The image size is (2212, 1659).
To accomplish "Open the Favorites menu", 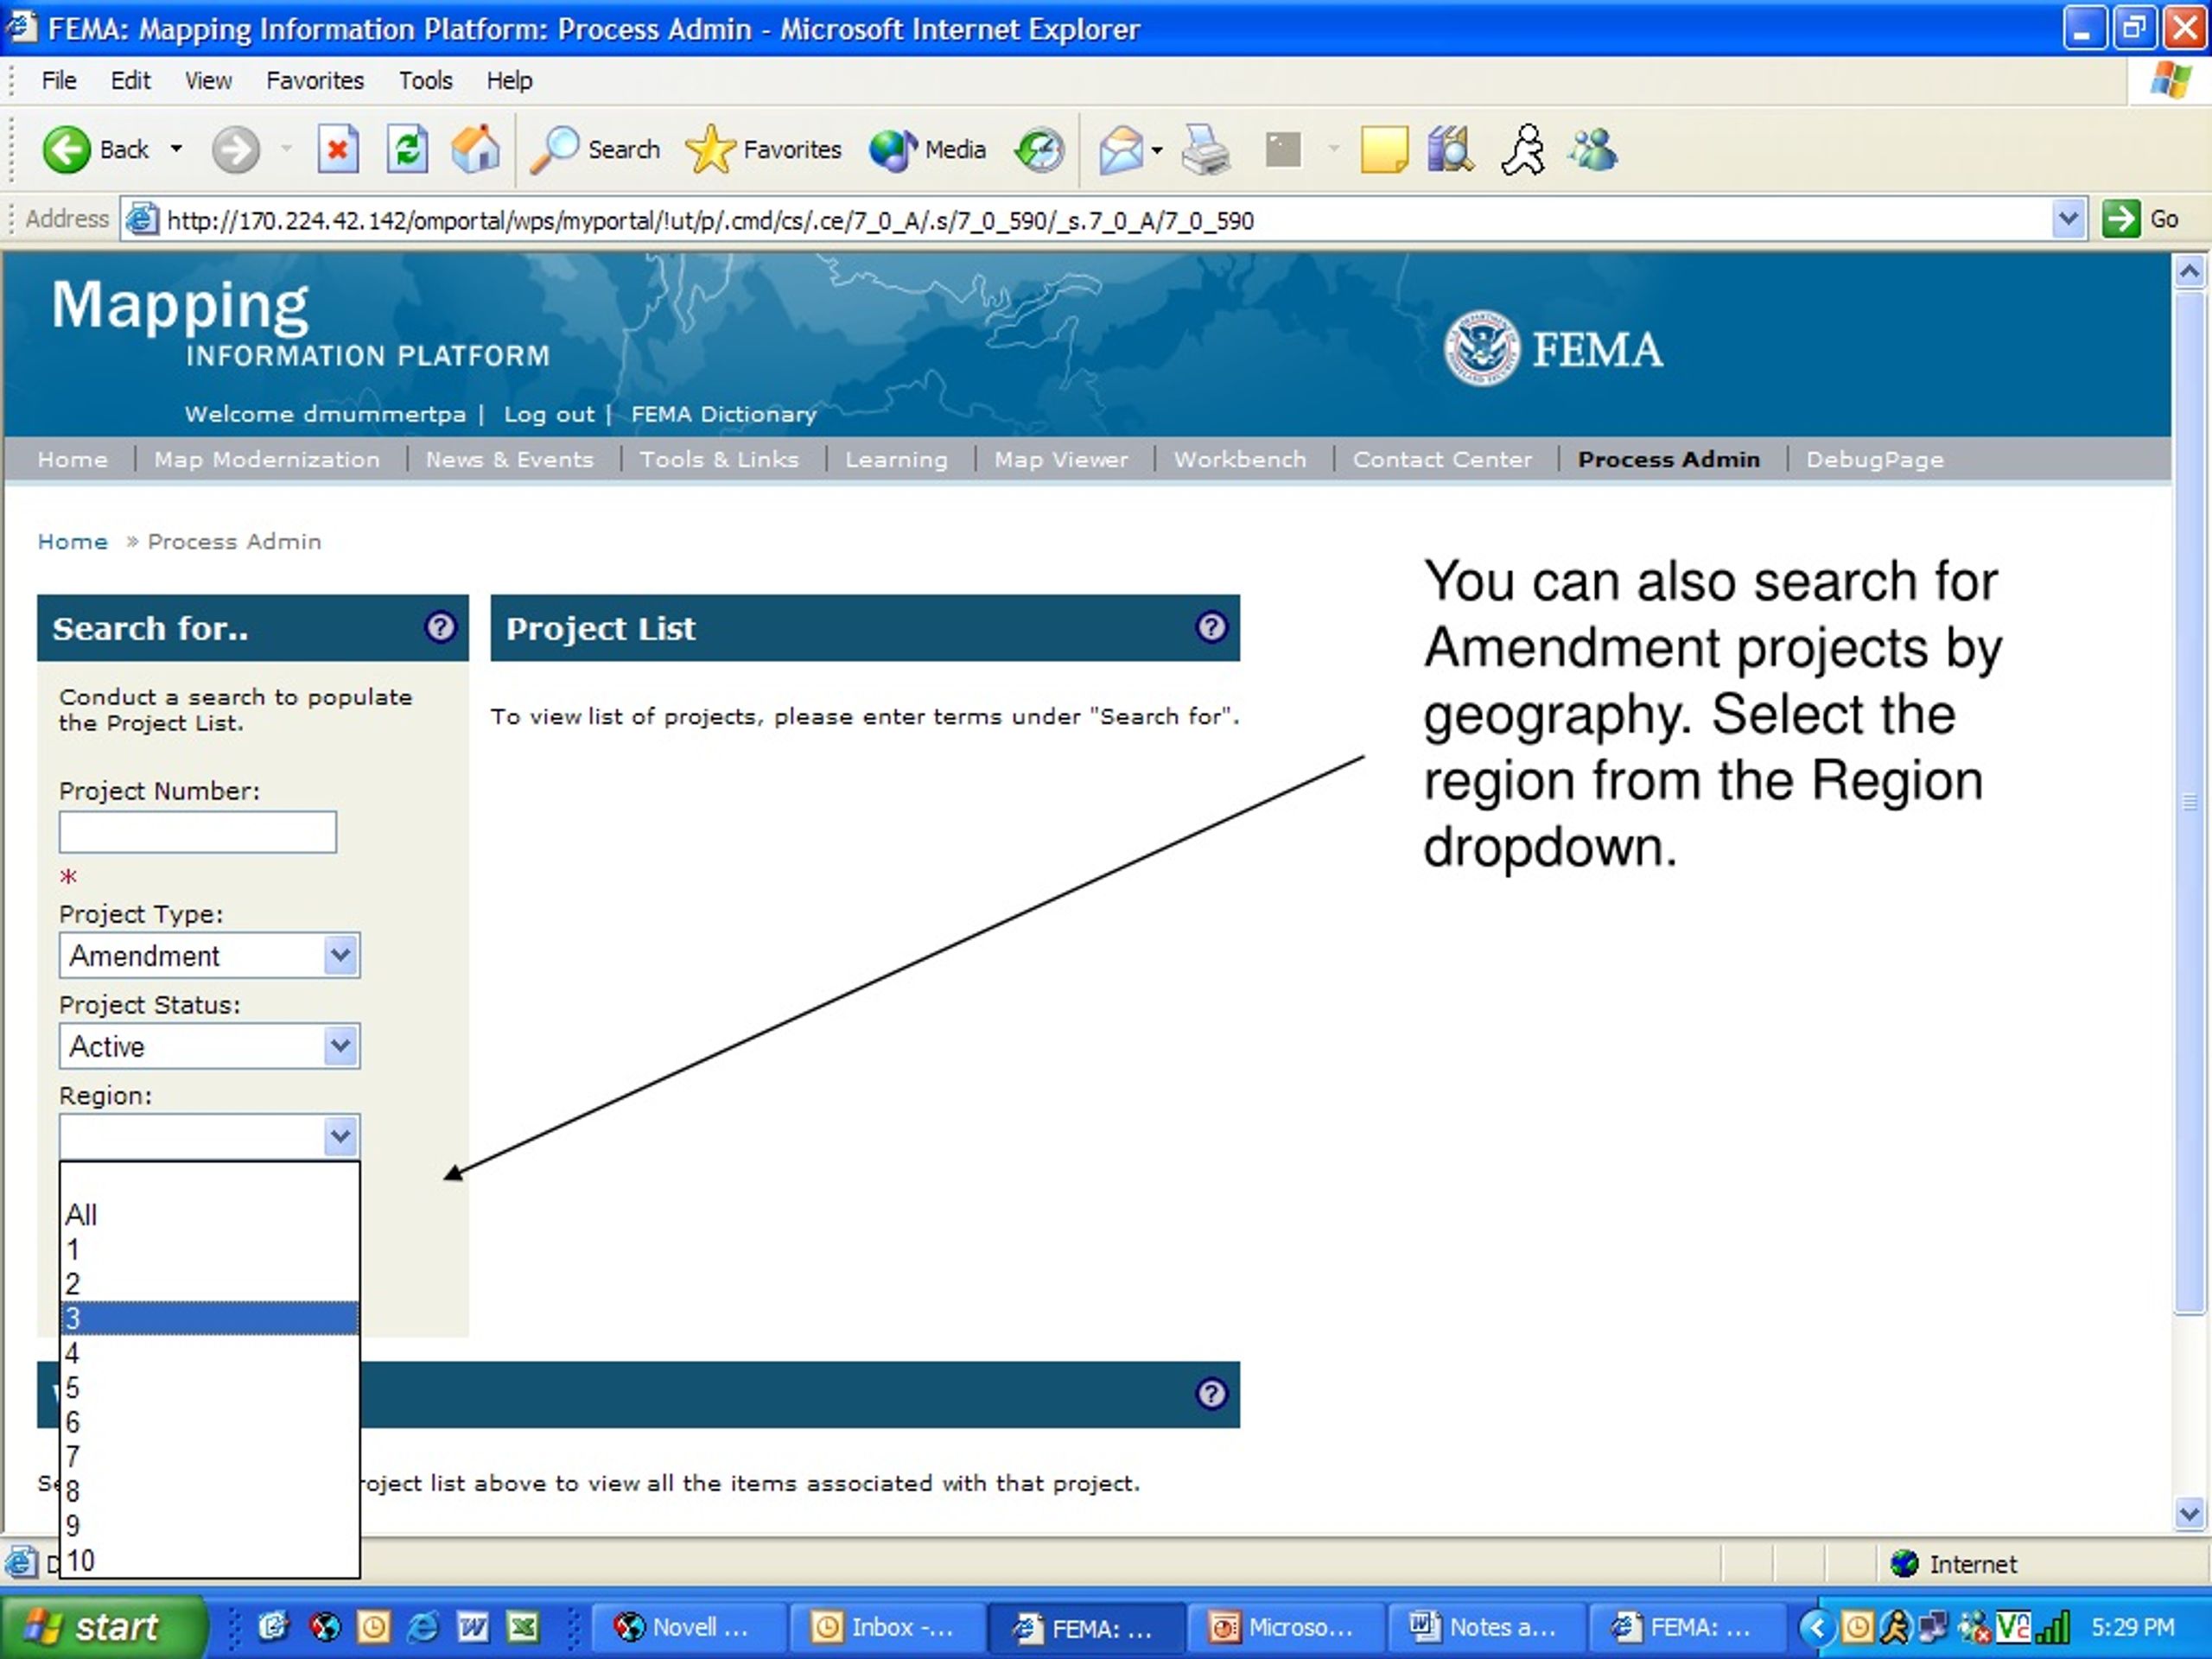I will pos(315,80).
